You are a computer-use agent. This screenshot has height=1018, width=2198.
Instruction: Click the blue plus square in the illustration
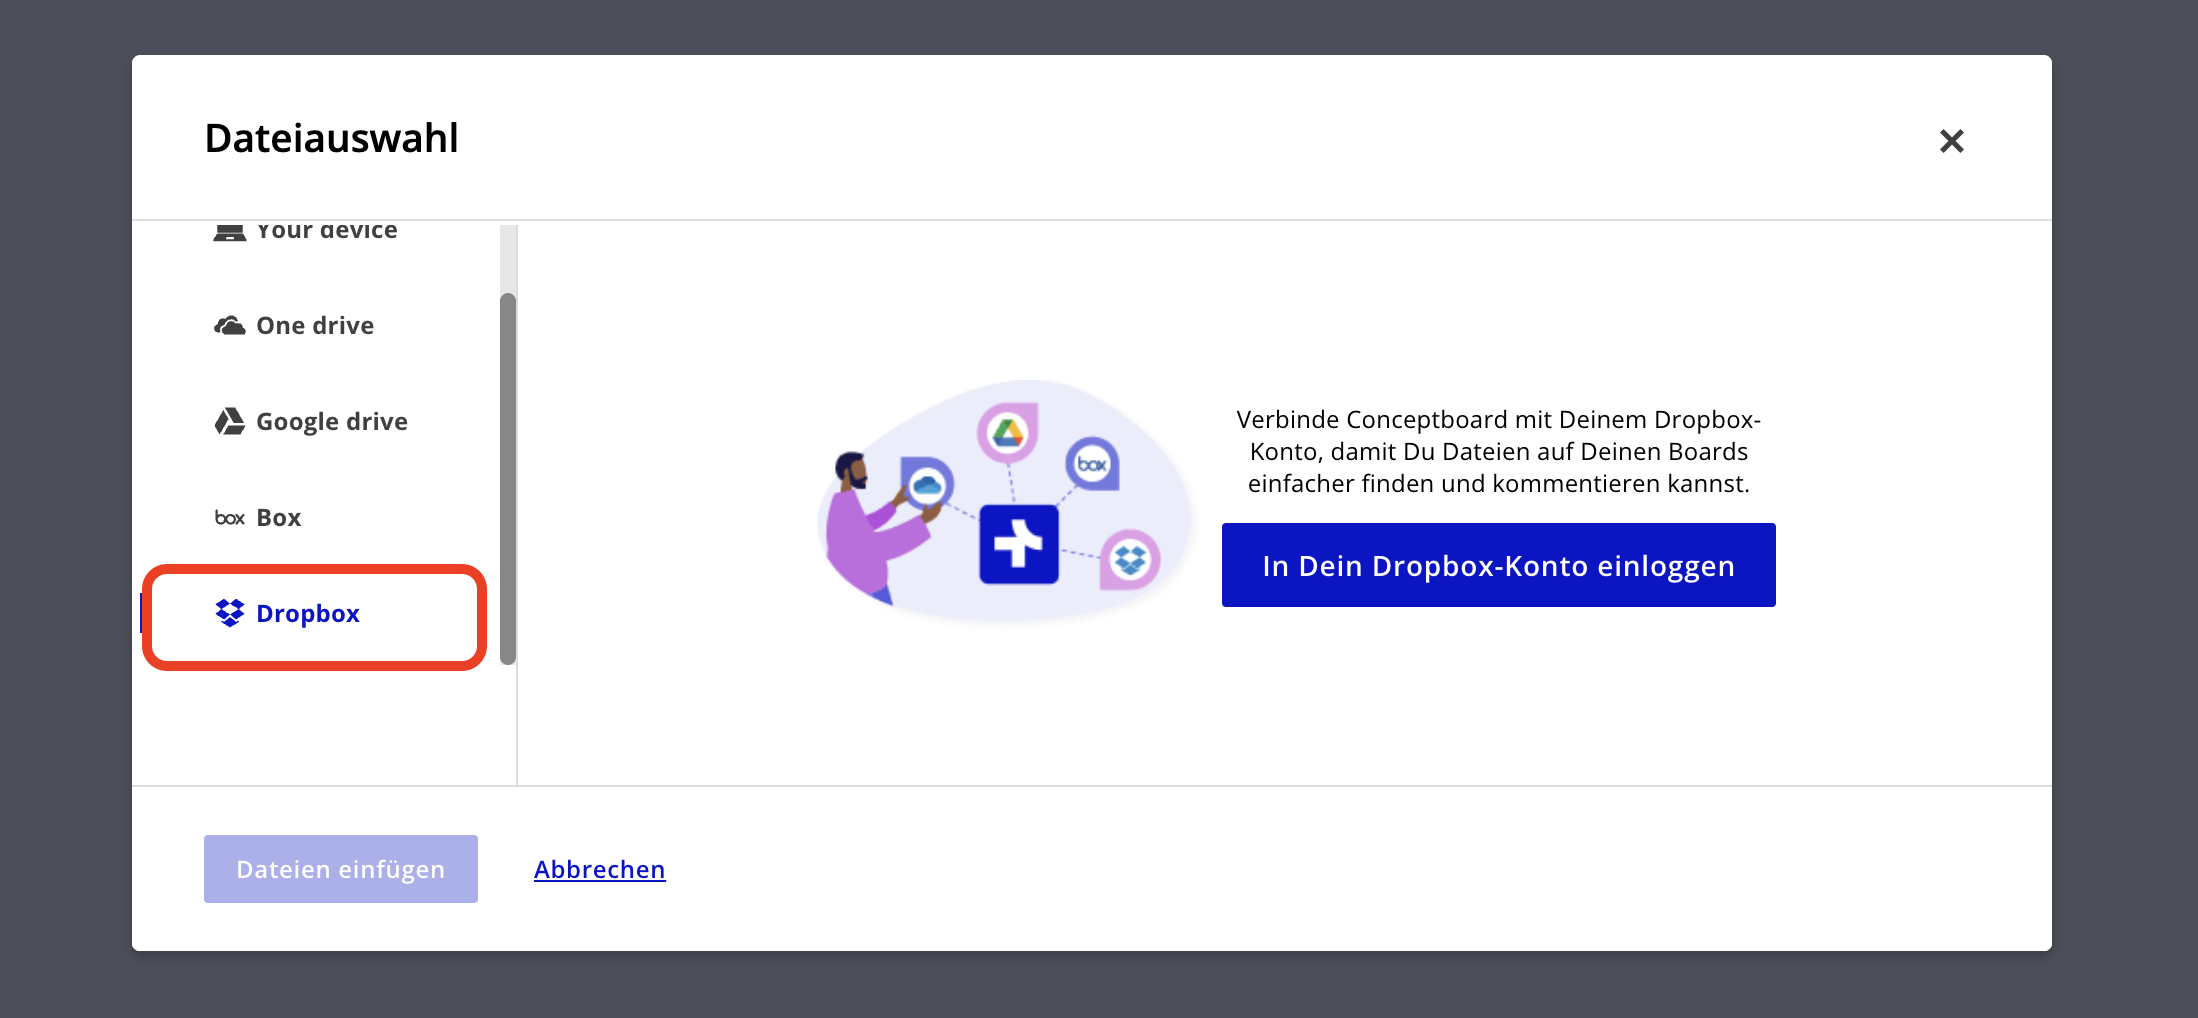[1018, 544]
